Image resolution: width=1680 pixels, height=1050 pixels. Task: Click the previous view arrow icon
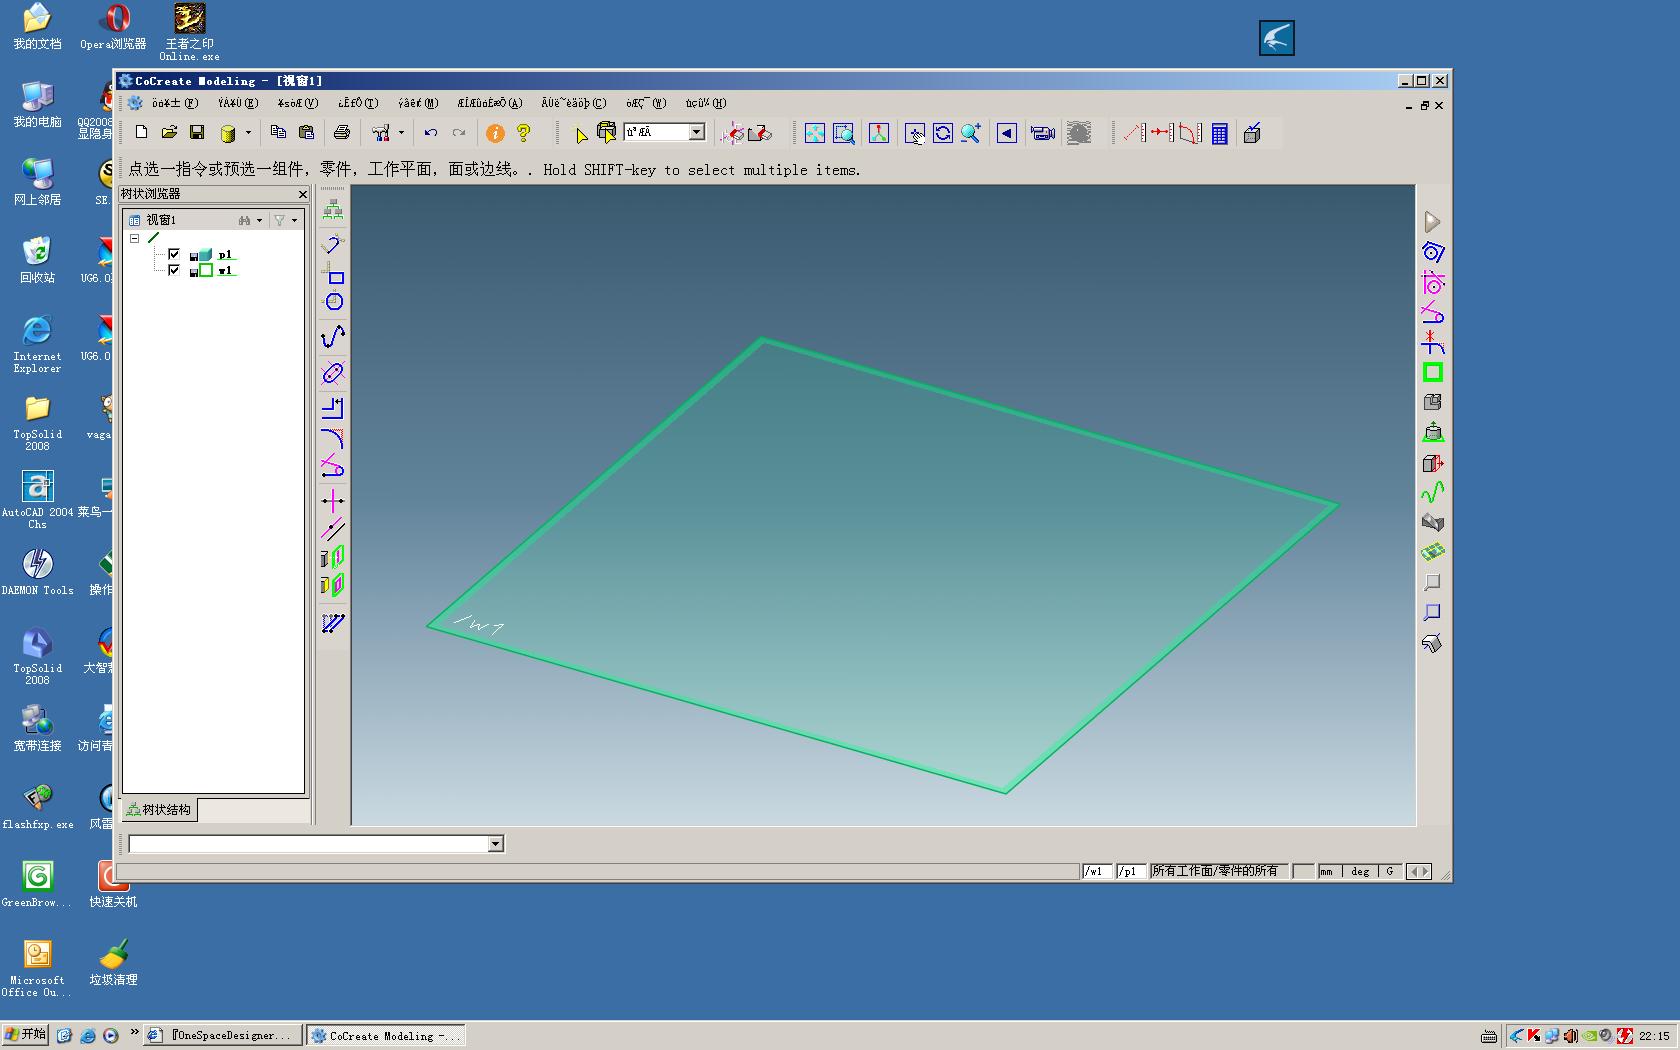pos(1007,133)
